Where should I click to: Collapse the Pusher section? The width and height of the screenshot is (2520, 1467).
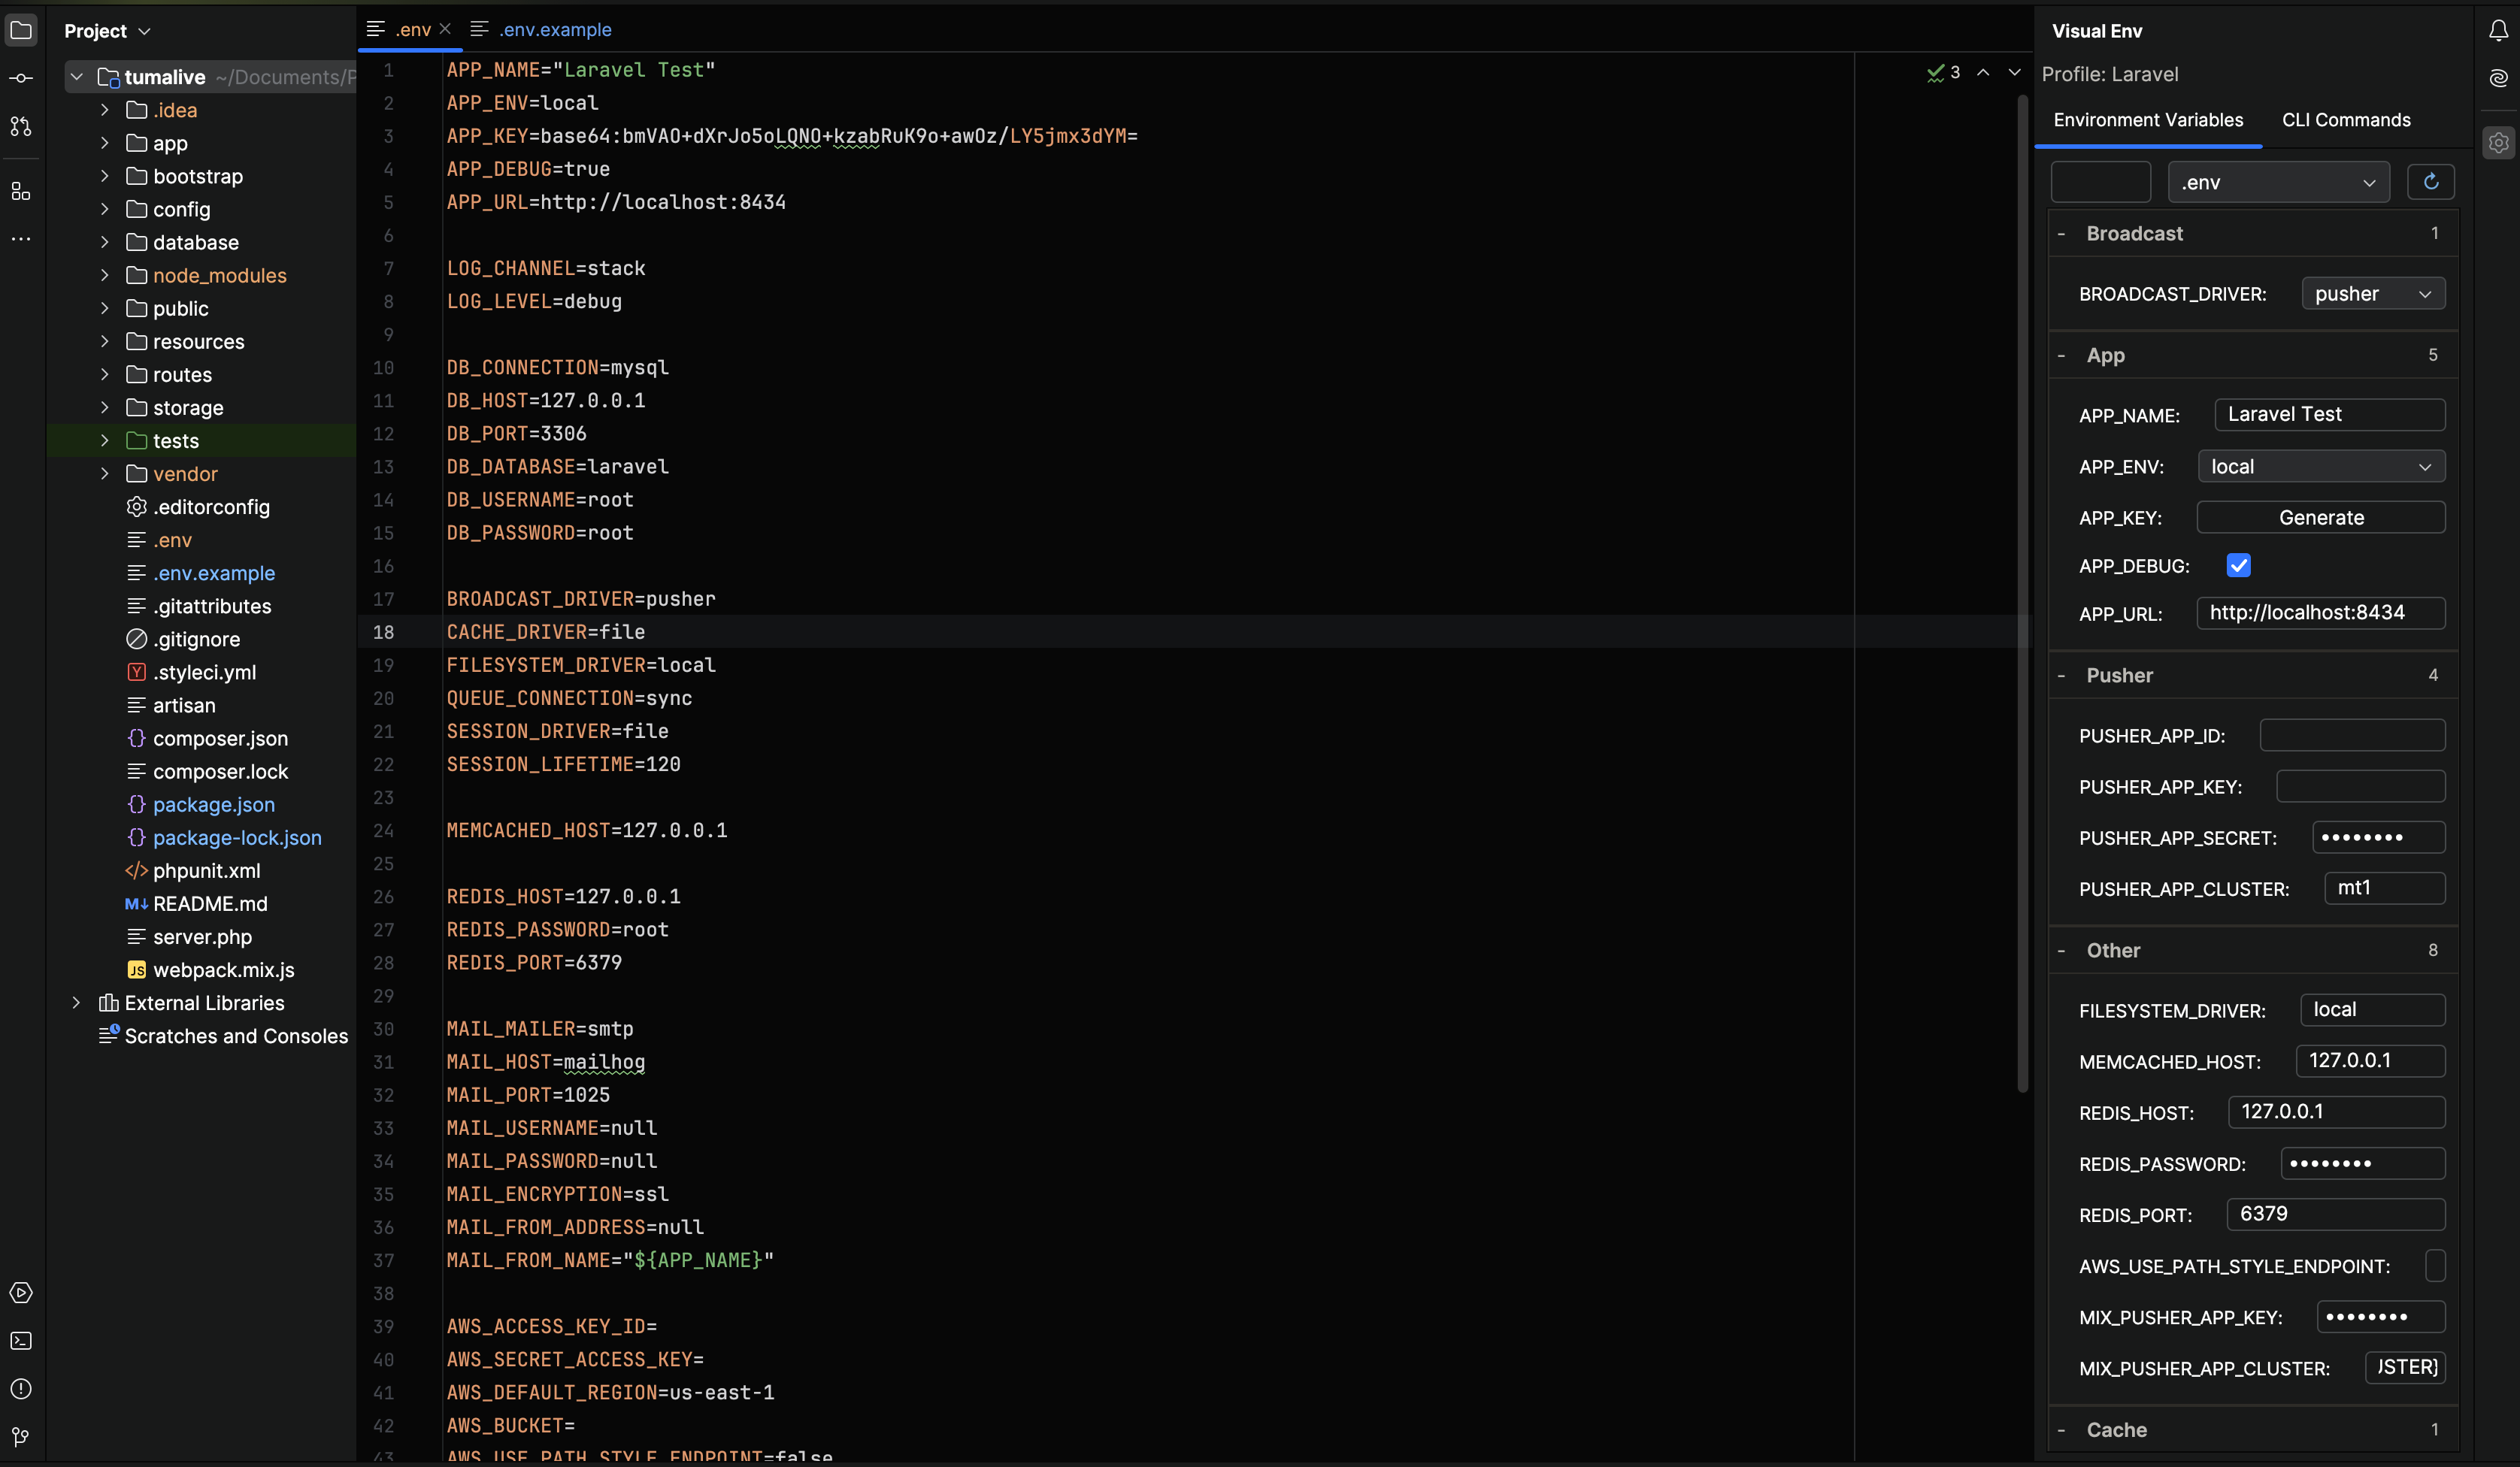pos(2061,675)
